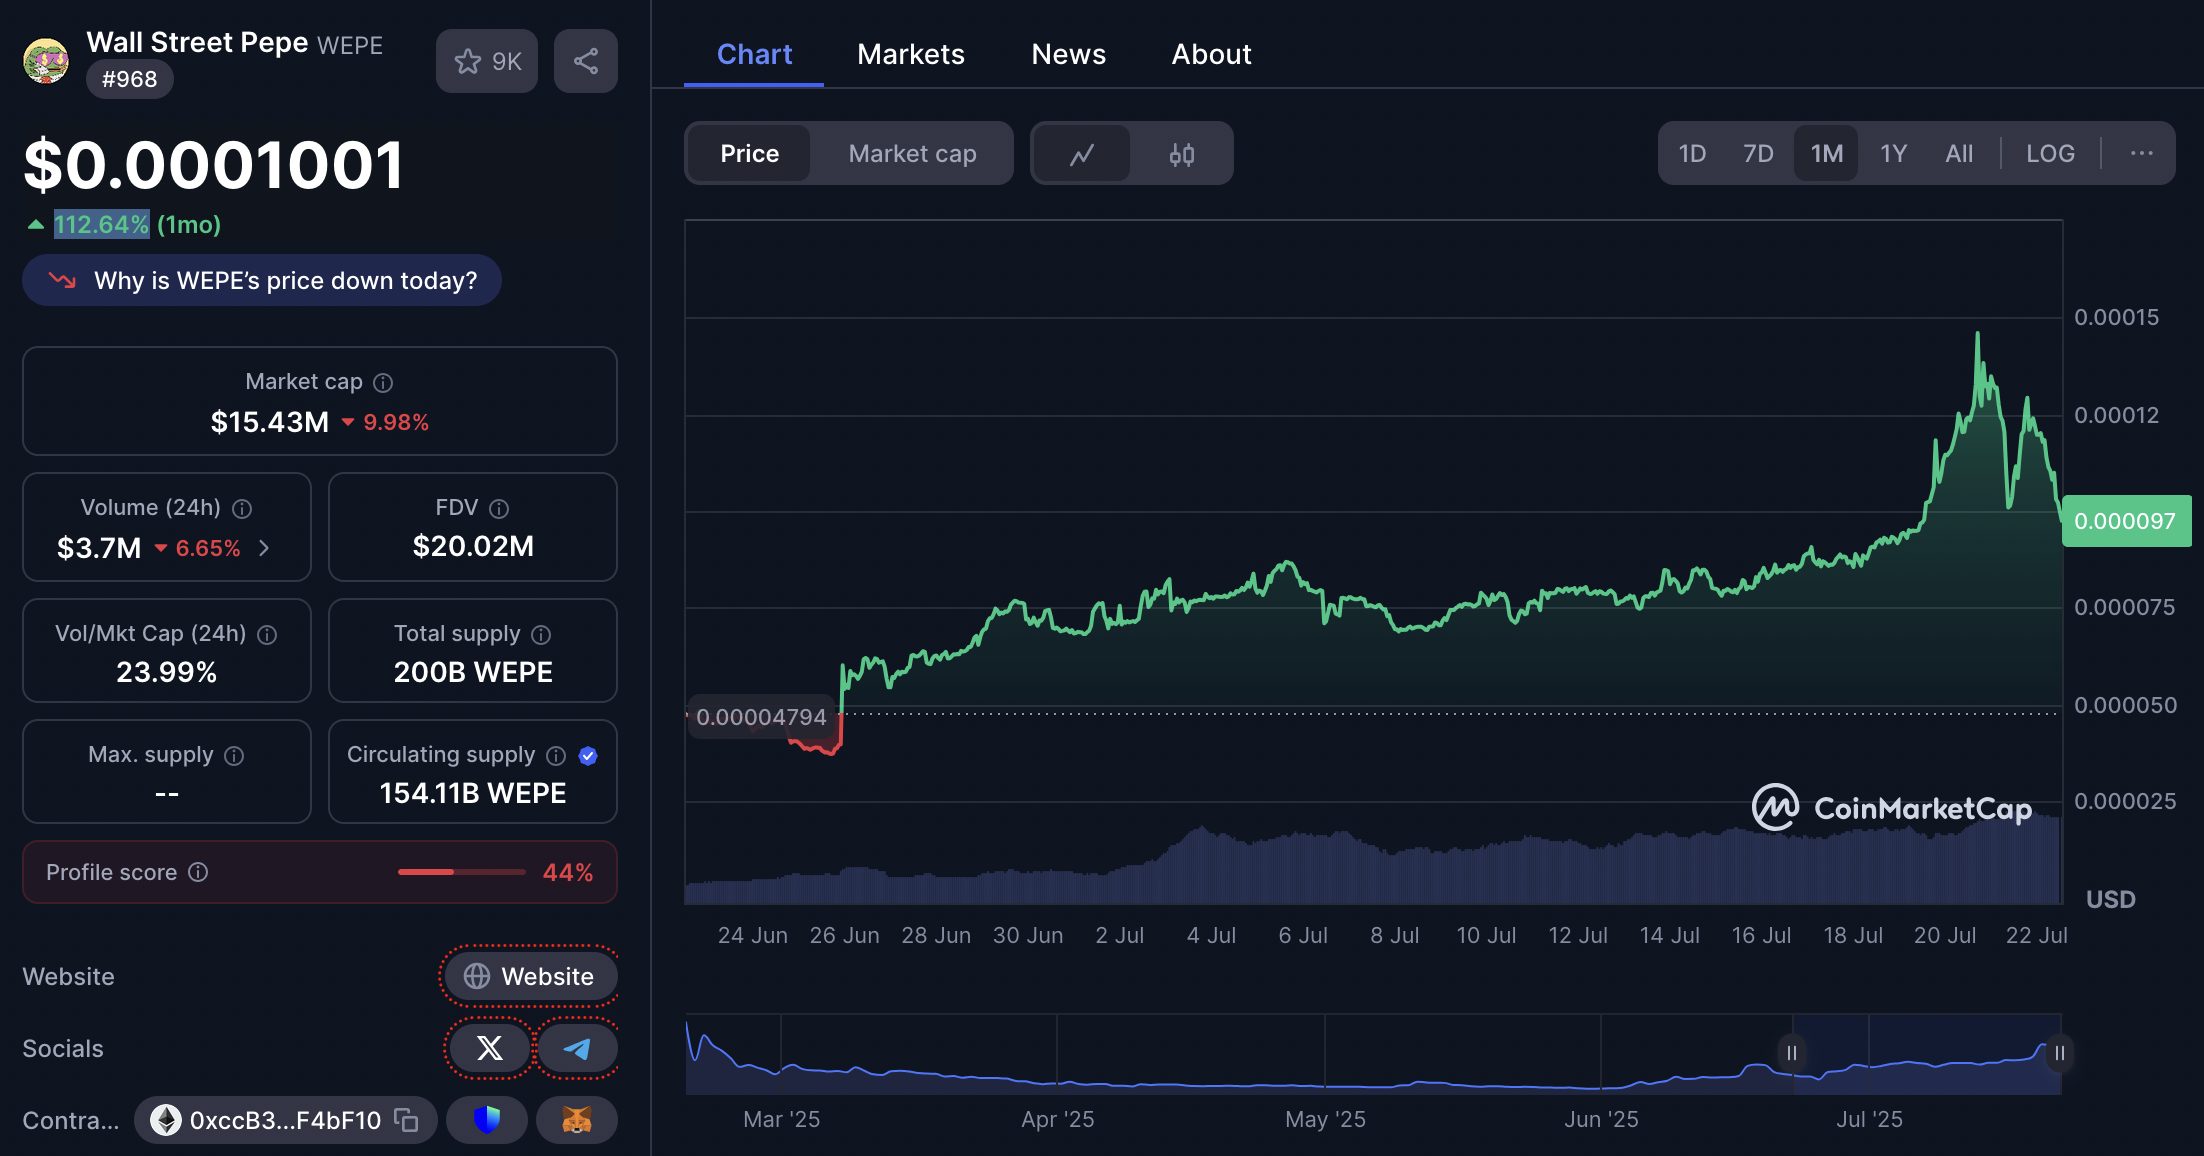Viewport: 2204px width, 1156px height.
Task: Click the left range handle on the timeline navigator
Action: [x=1791, y=1053]
